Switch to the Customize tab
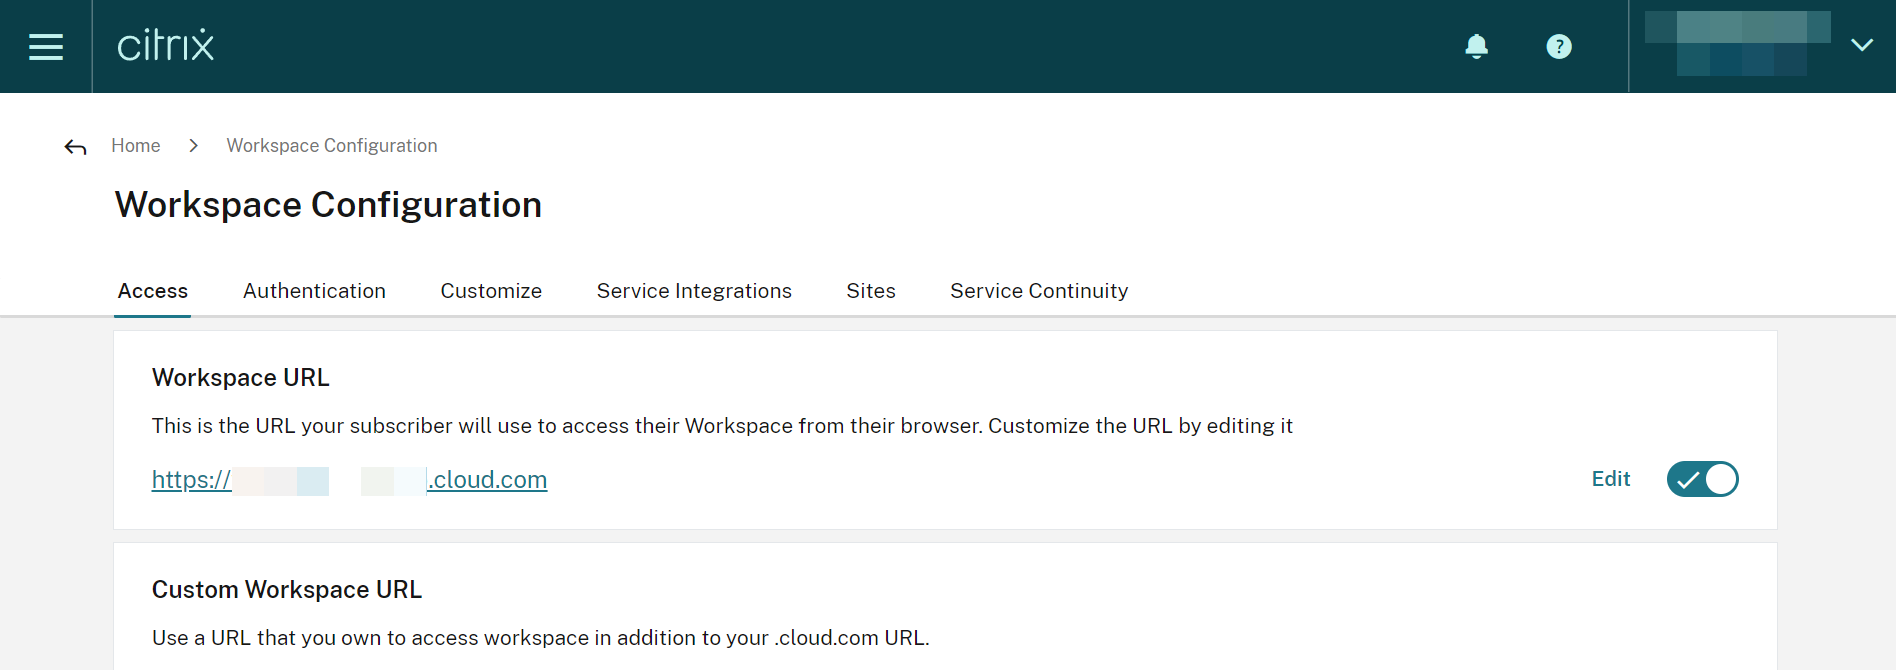 tap(491, 291)
